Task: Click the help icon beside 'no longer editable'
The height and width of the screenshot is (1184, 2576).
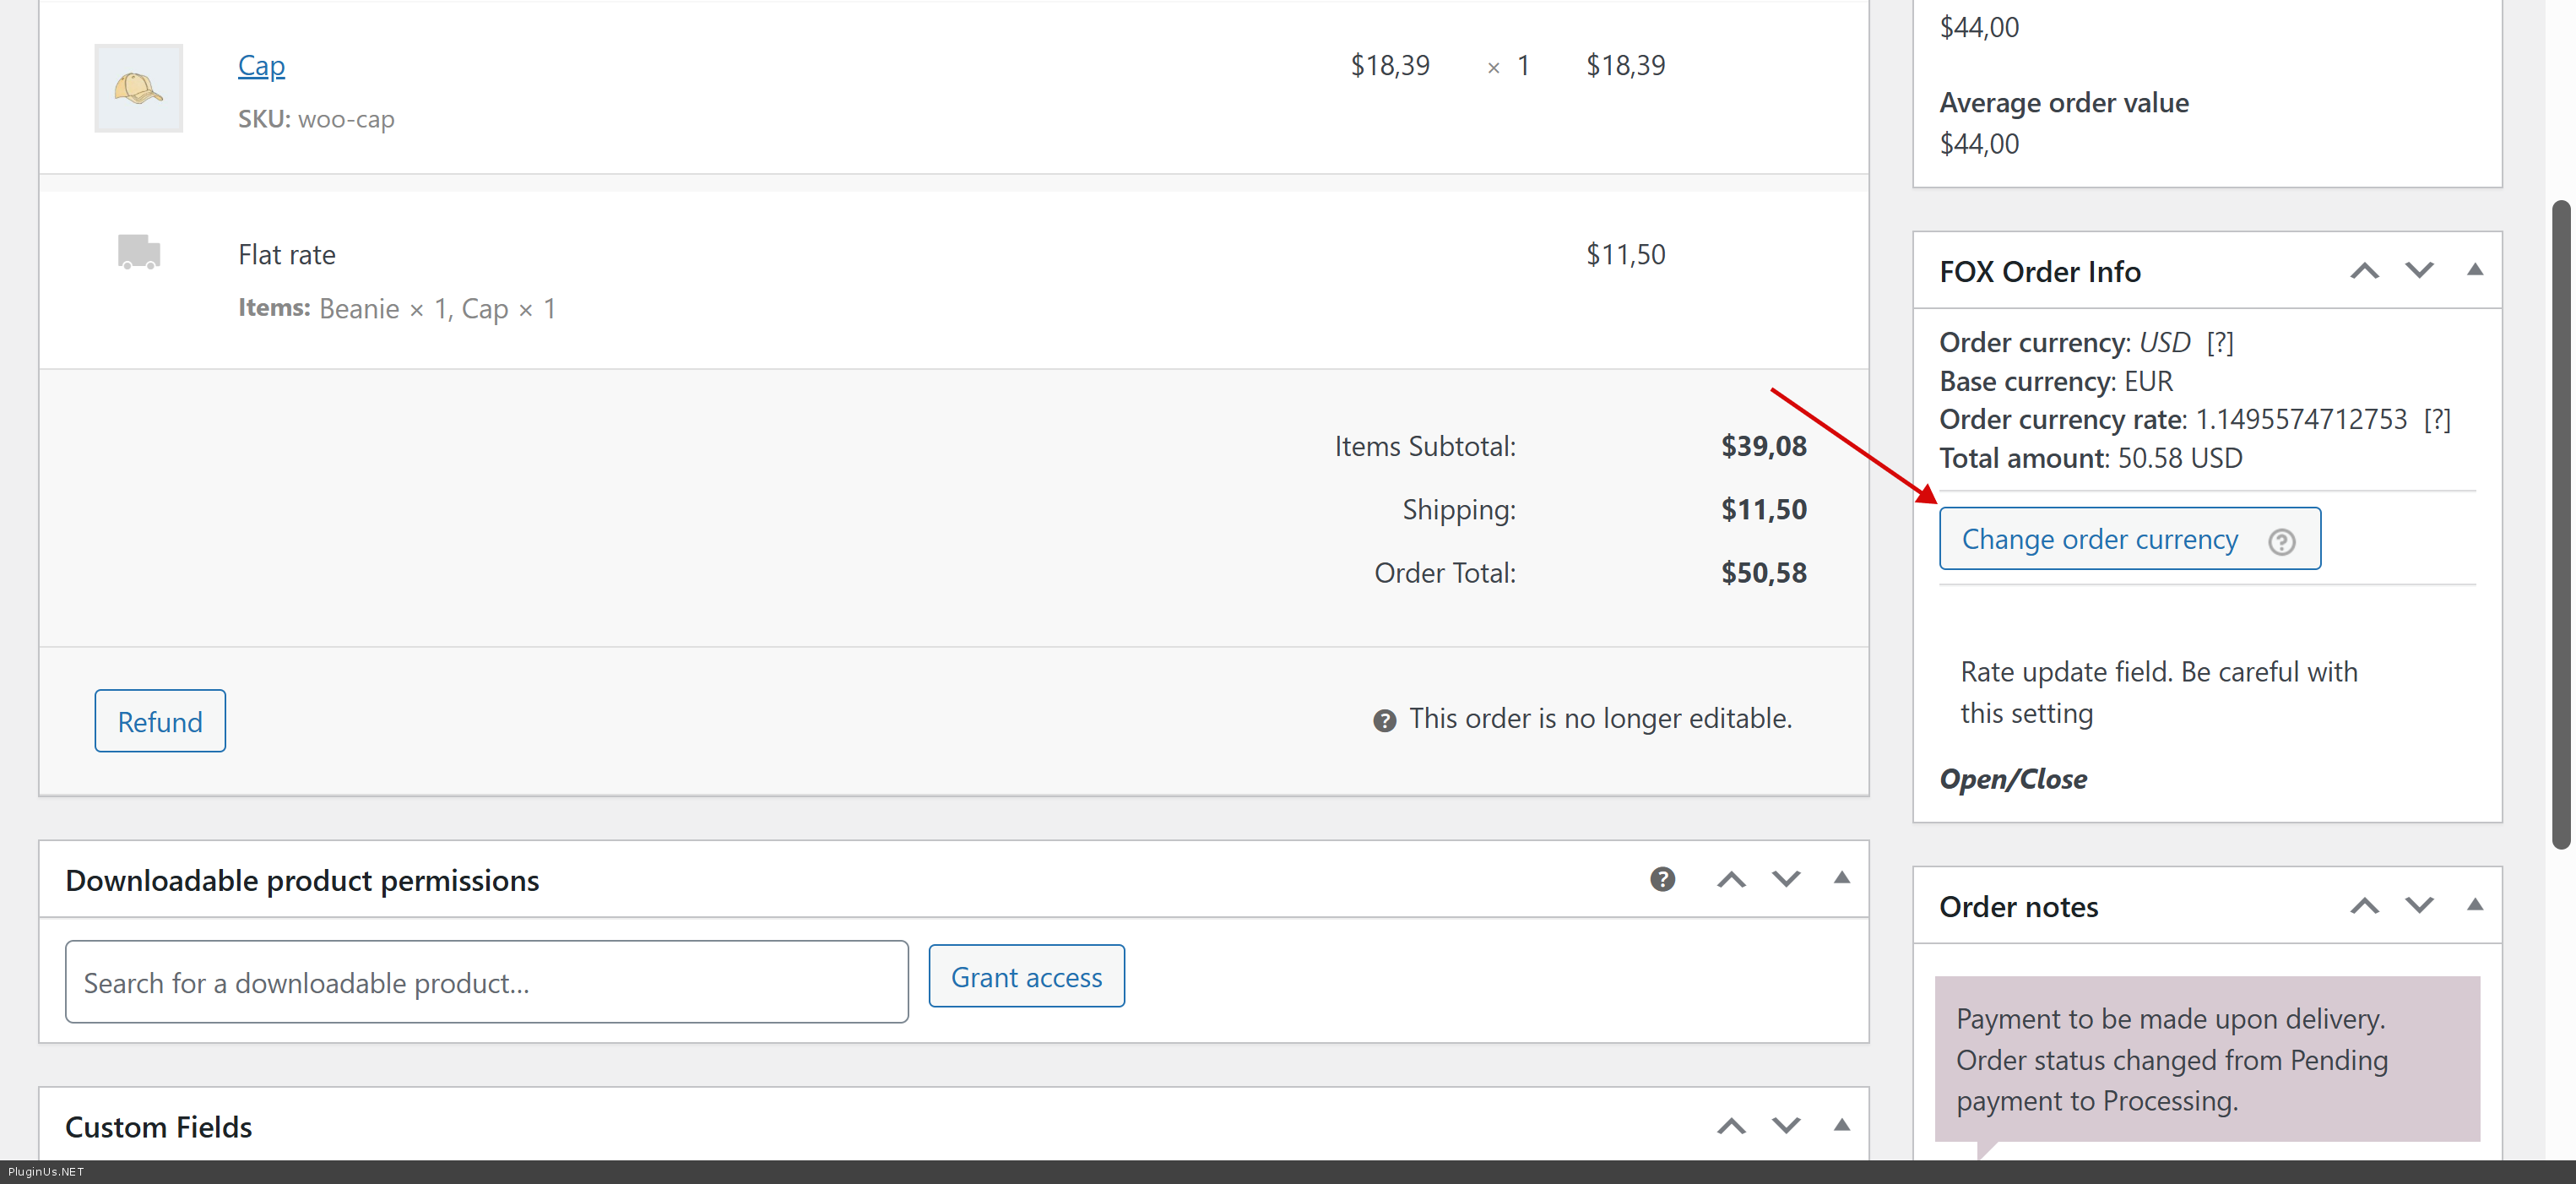Action: tap(1384, 720)
